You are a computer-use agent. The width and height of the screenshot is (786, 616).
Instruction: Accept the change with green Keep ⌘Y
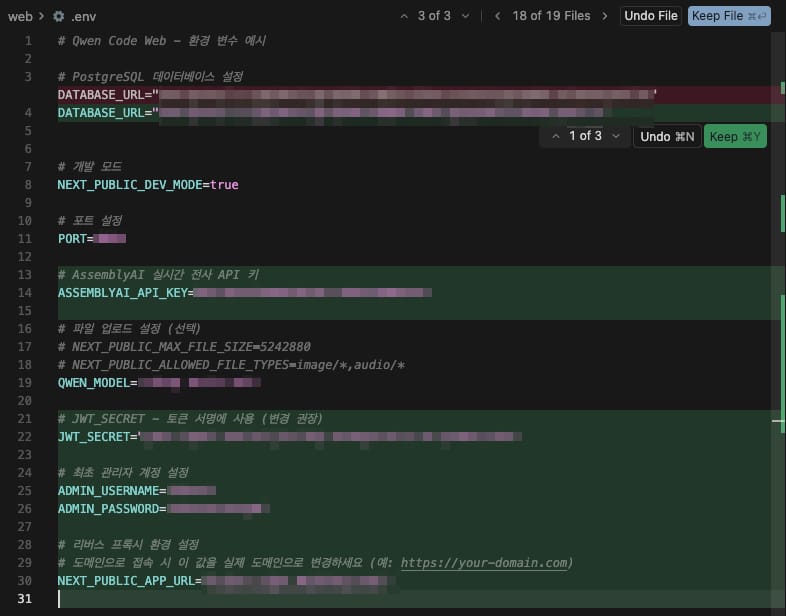[735, 136]
